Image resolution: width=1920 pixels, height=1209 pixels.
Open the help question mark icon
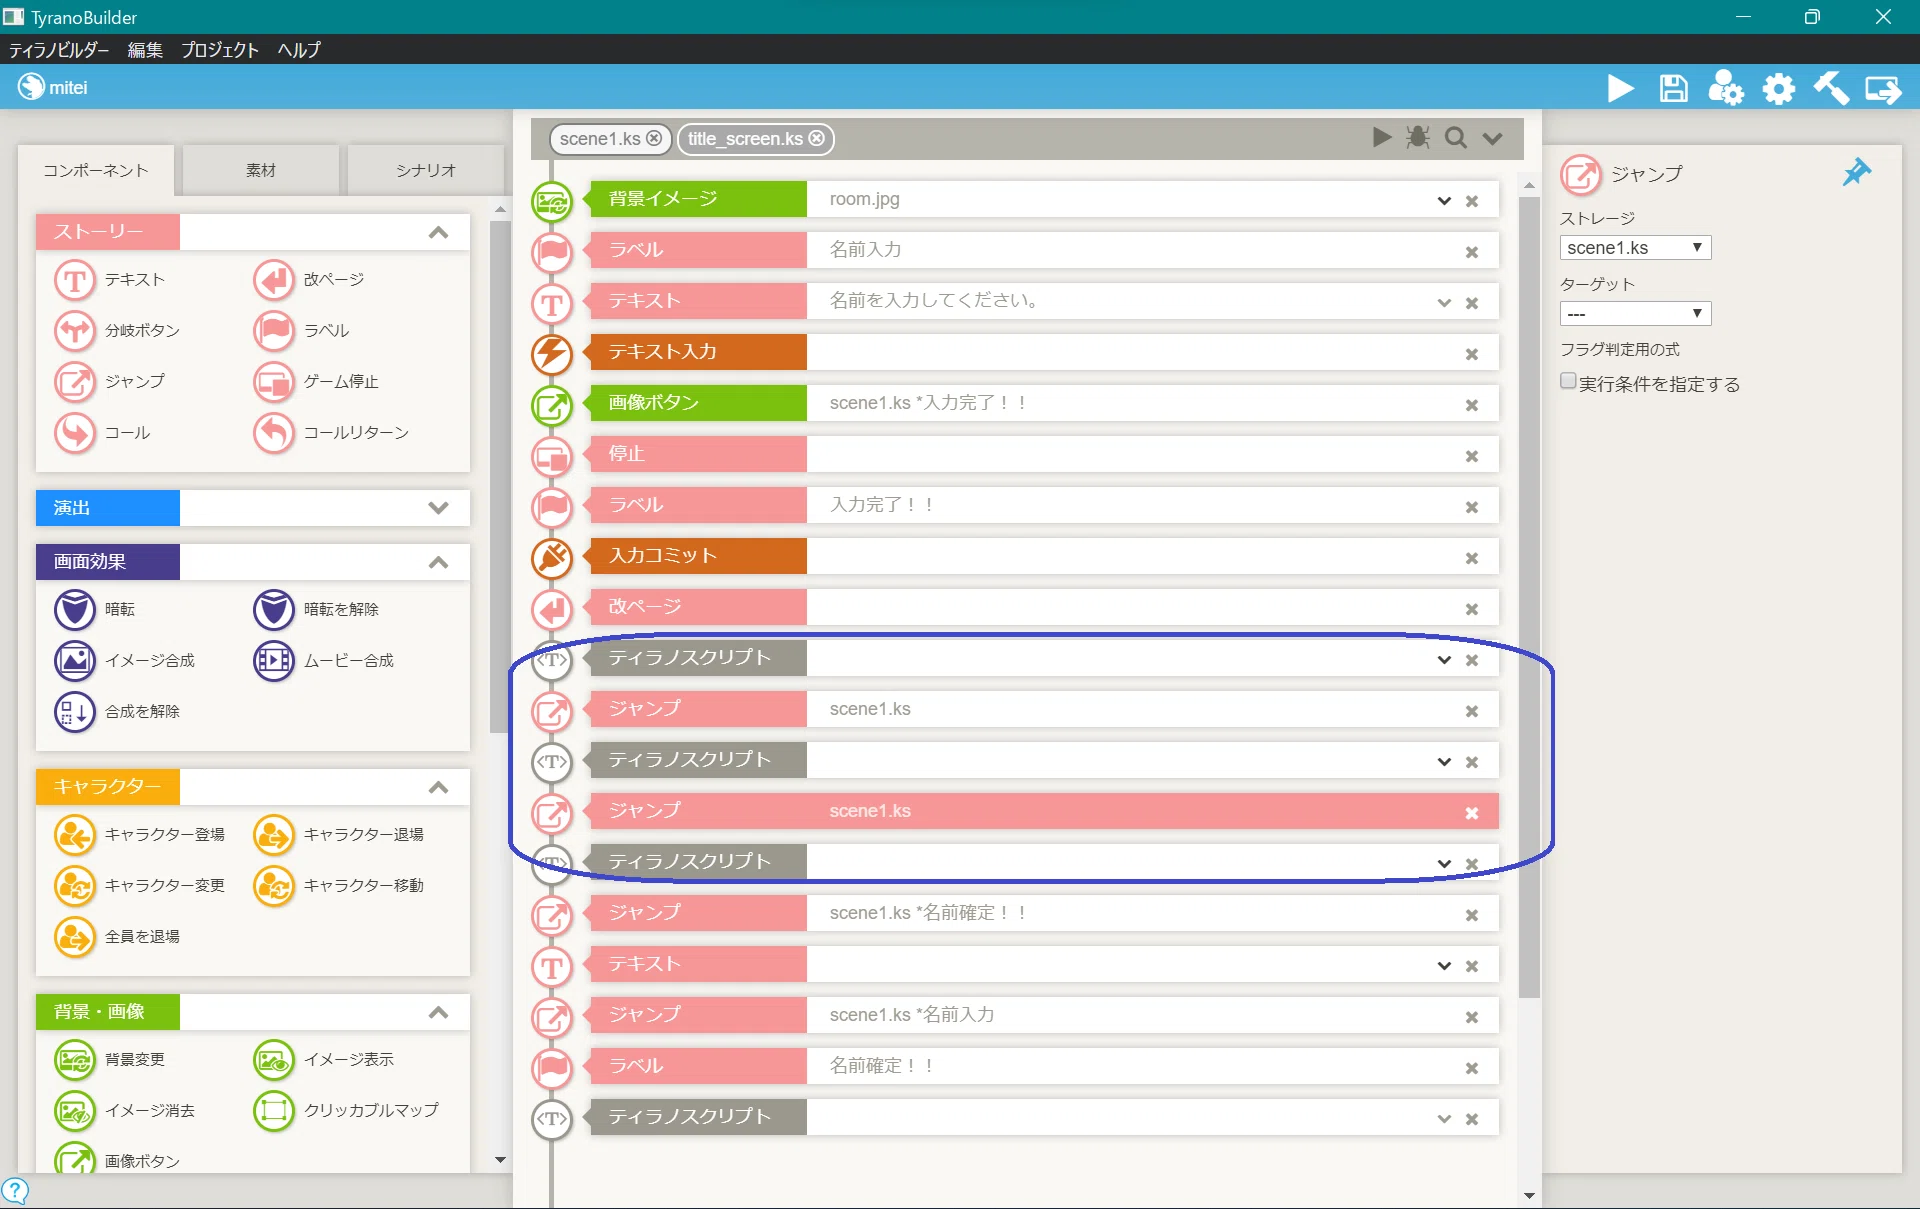click(x=15, y=1191)
